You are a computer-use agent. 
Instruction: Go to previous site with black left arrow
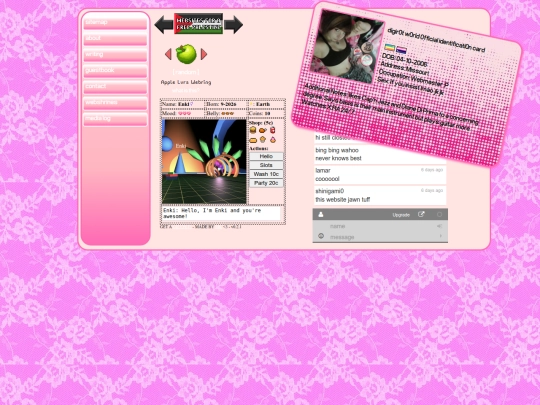click(x=164, y=24)
